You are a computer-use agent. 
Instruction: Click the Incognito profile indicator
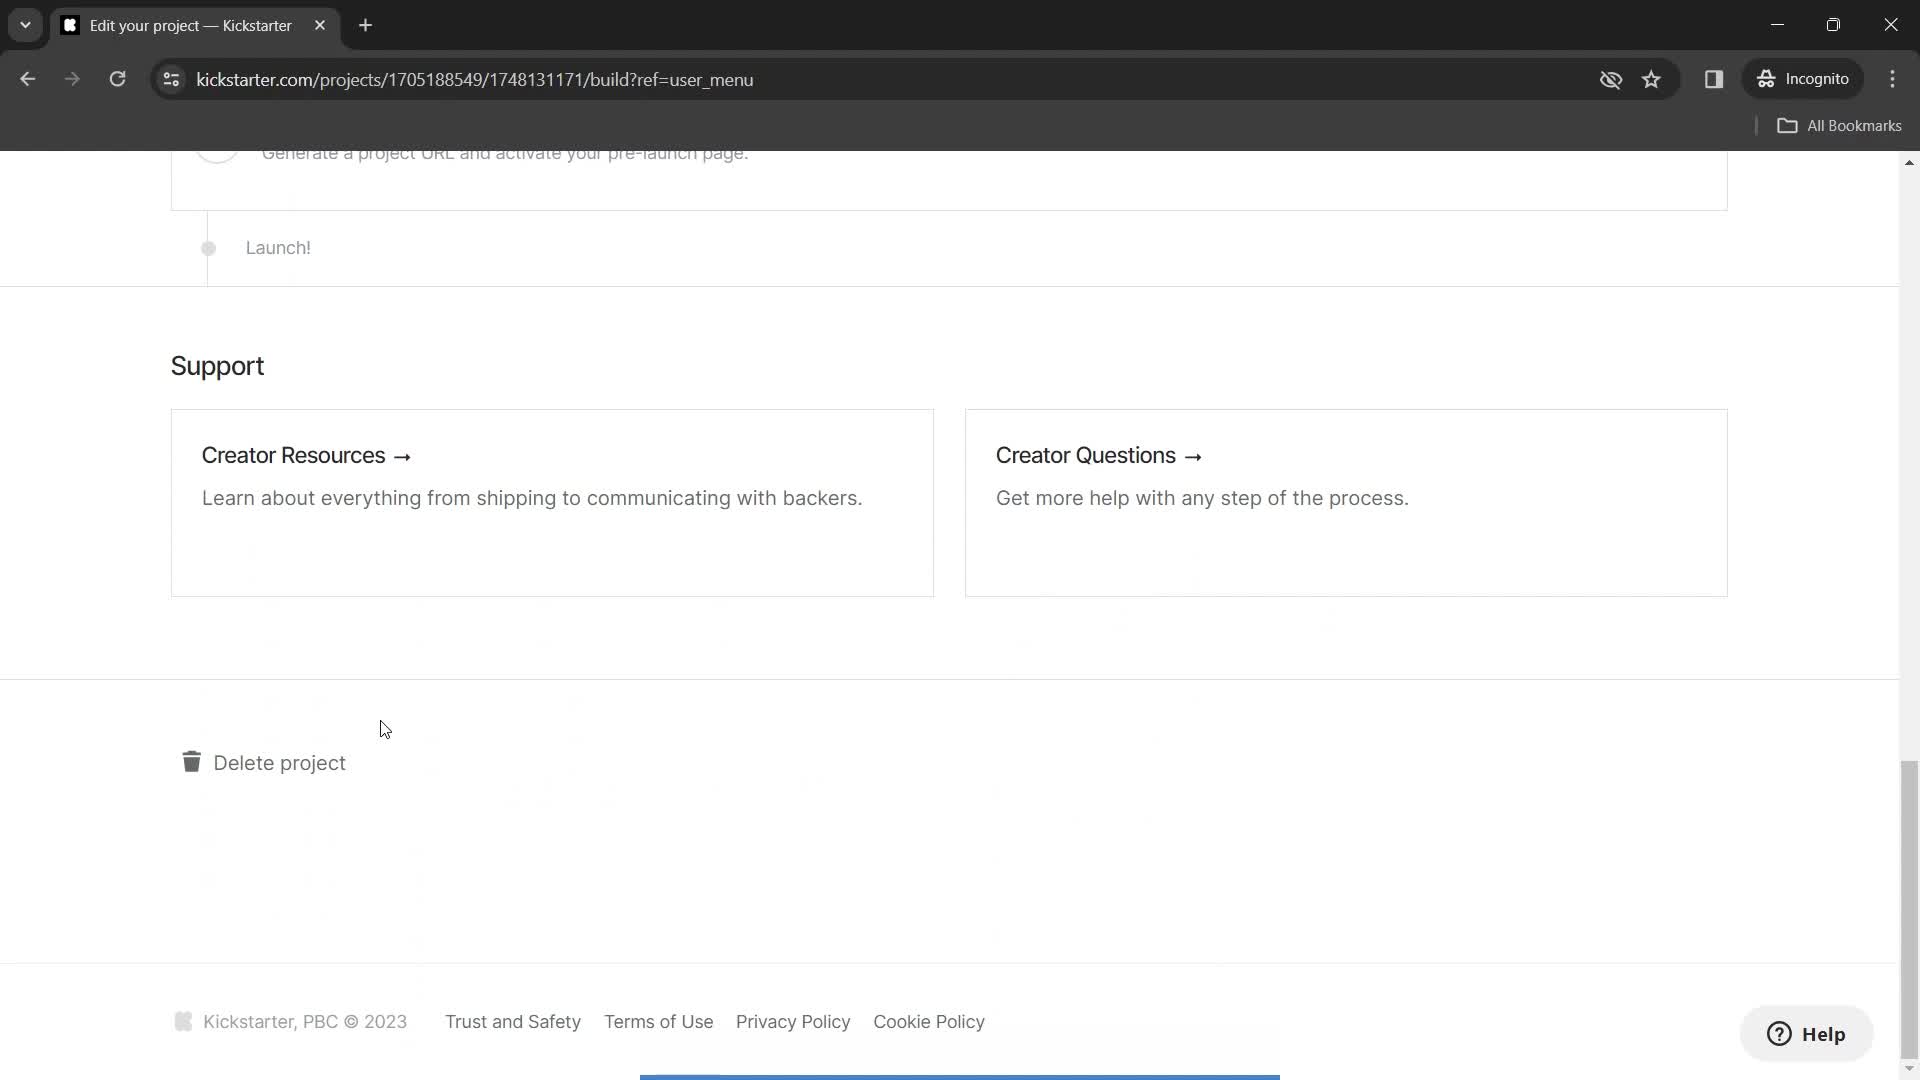pyautogui.click(x=1803, y=79)
